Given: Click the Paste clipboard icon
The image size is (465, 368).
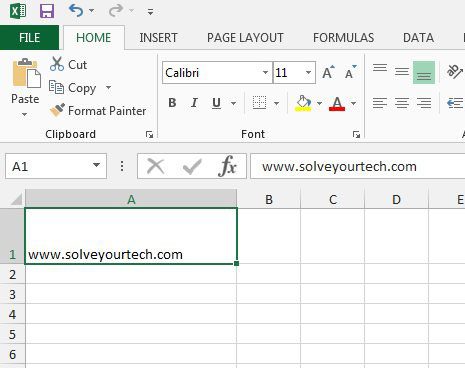Looking at the screenshot, I should (x=26, y=73).
